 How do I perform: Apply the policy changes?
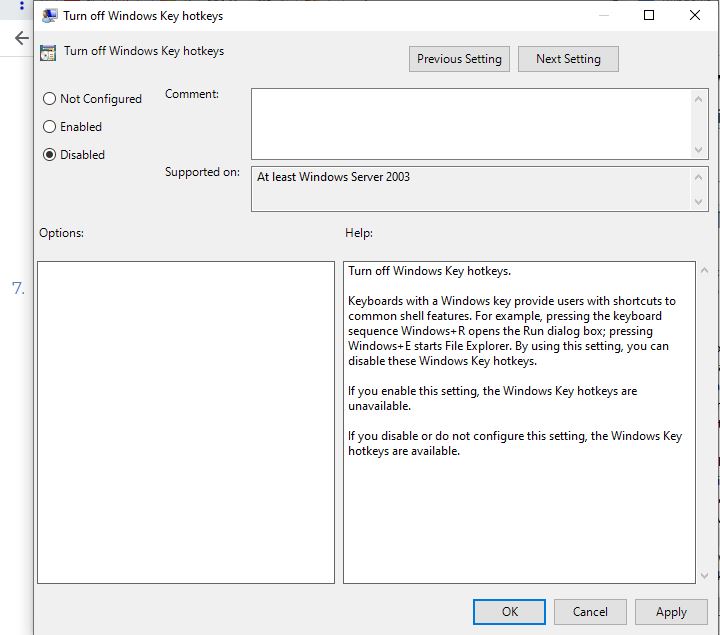pos(671,612)
